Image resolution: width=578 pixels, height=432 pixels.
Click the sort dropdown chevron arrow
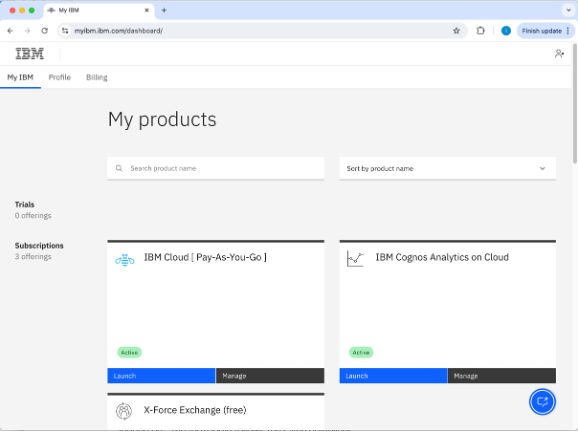pos(542,168)
